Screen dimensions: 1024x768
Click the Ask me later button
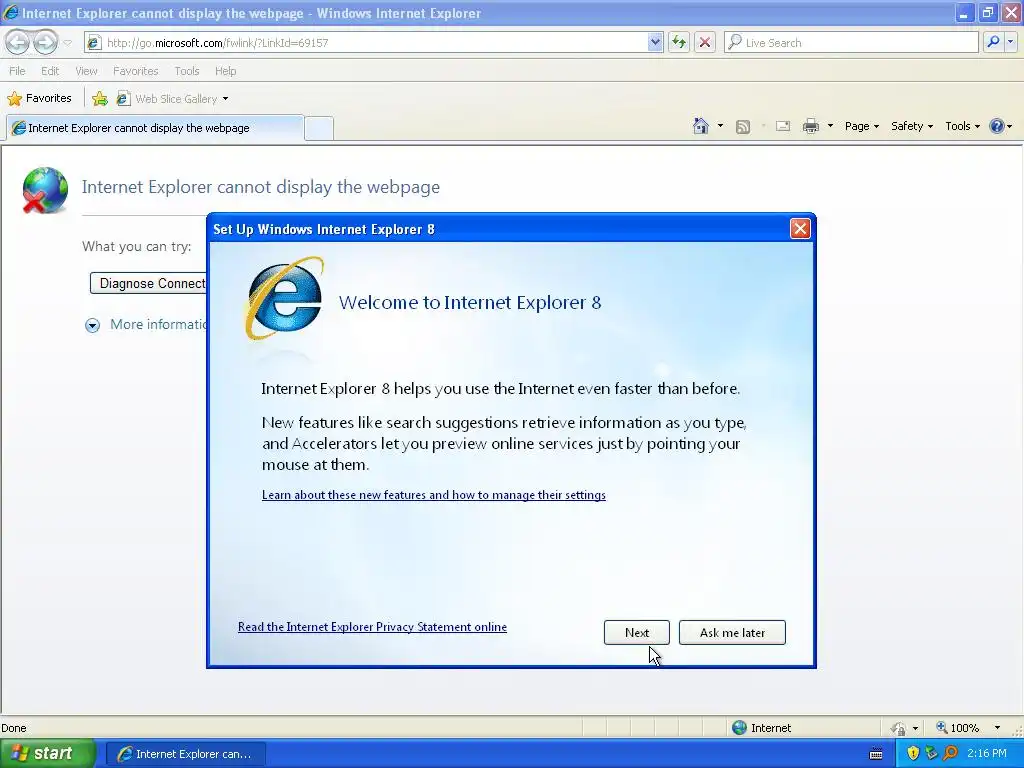(732, 632)
